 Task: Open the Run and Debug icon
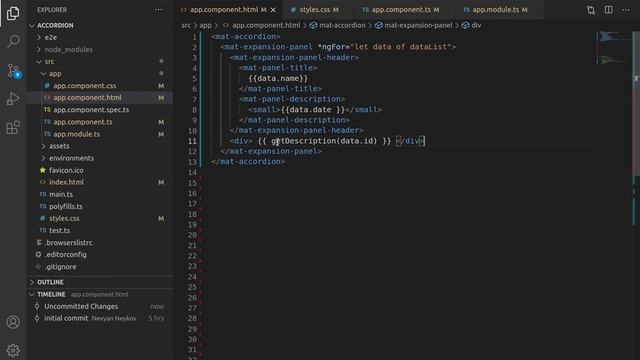pos(13,98)
